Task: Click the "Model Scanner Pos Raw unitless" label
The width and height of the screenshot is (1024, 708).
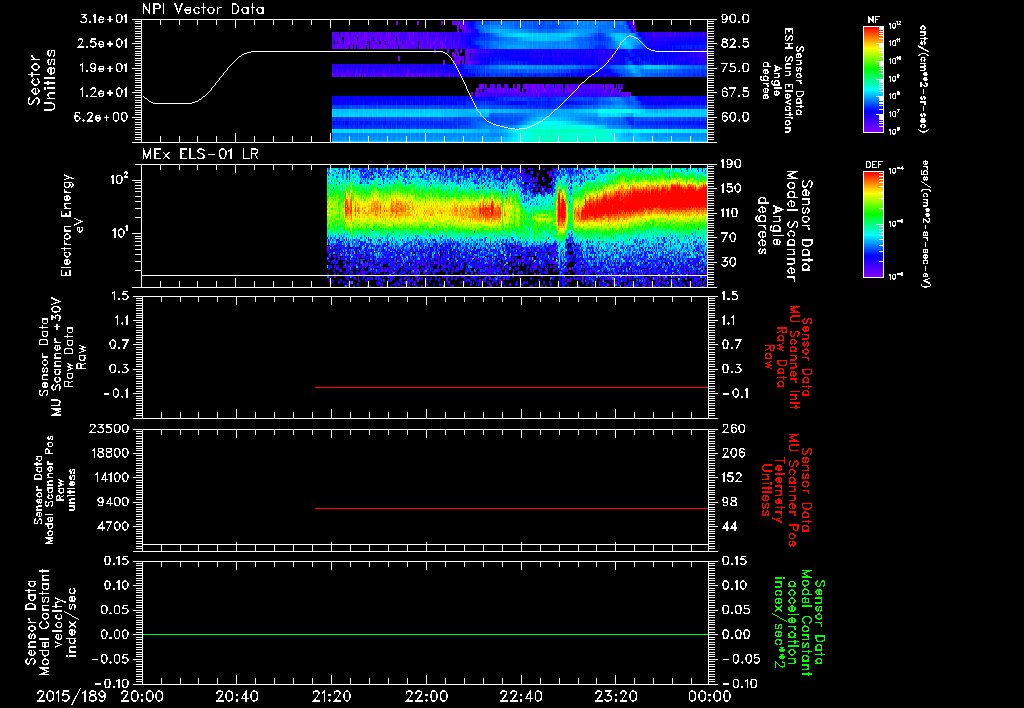Action: pos(55,490)
